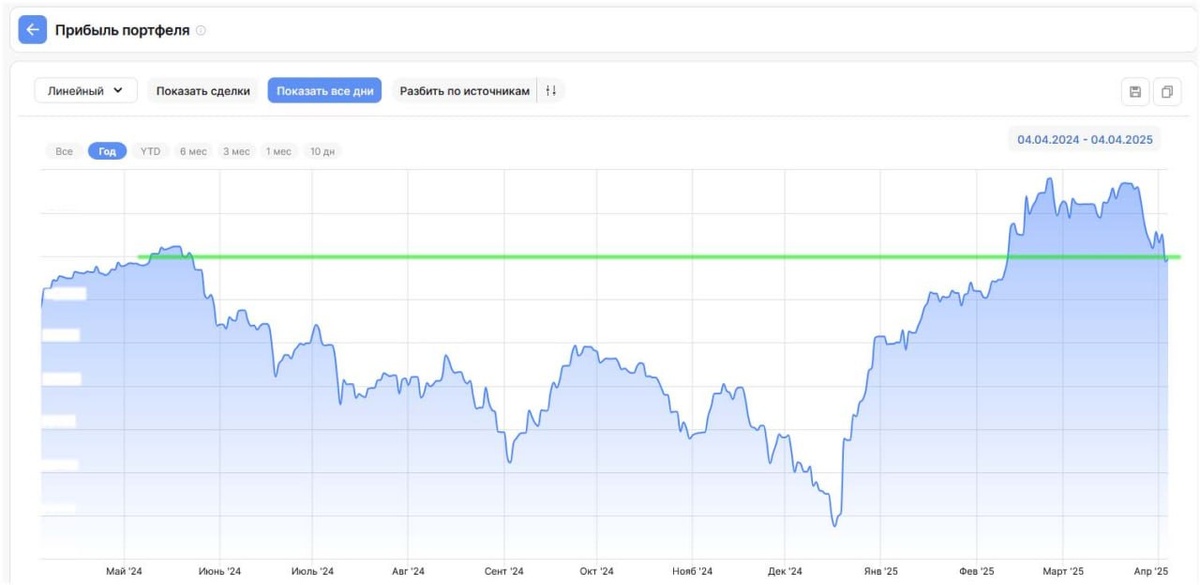Click the Прибыль портфеля title
Screen dimensions: 1200x585
coord(122,30)
